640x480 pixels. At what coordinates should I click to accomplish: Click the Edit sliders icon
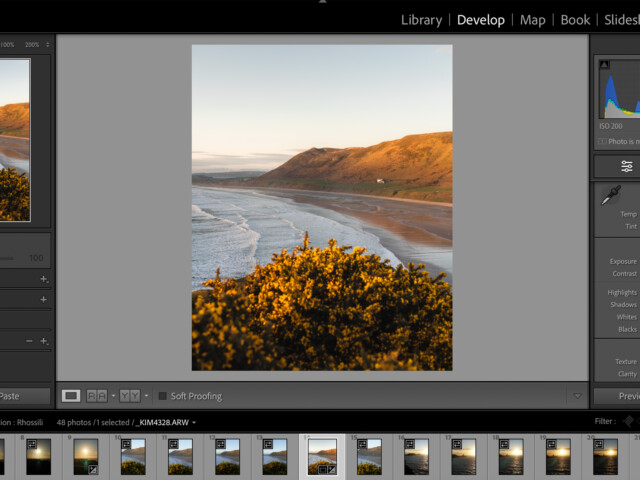626,166
